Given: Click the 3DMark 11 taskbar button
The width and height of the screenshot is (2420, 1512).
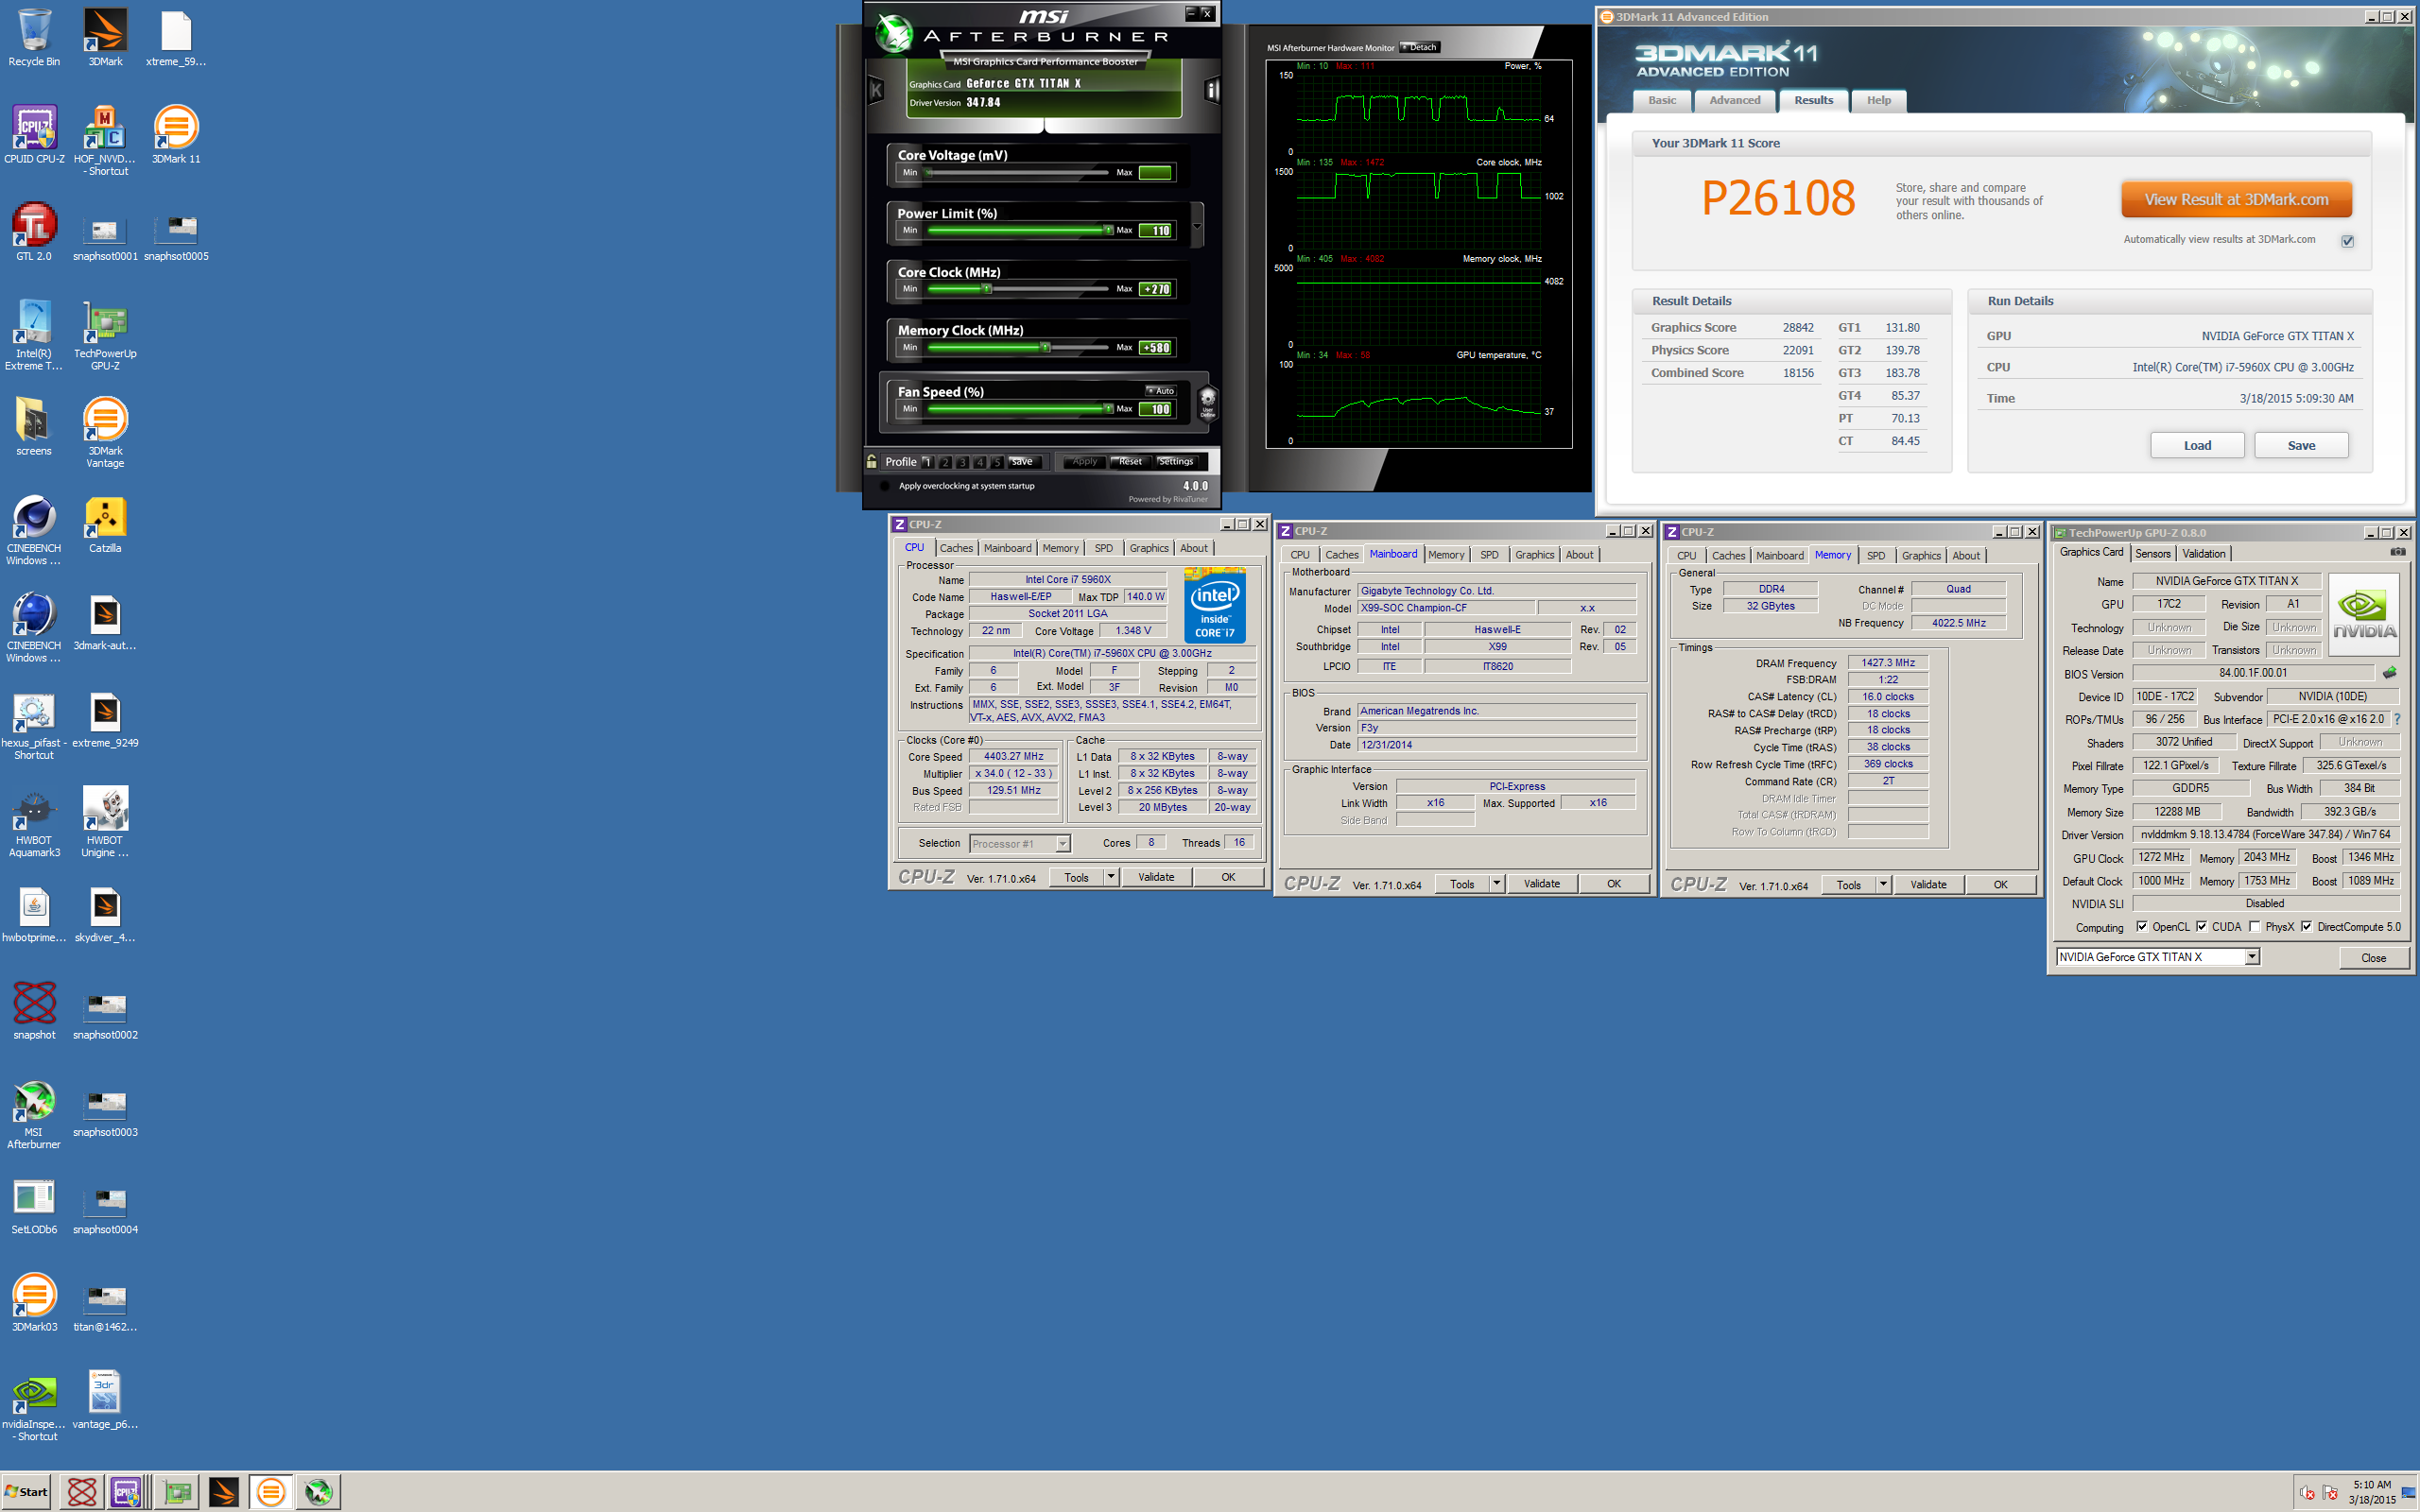Looking at the screenshot, I should [270, 1492].
